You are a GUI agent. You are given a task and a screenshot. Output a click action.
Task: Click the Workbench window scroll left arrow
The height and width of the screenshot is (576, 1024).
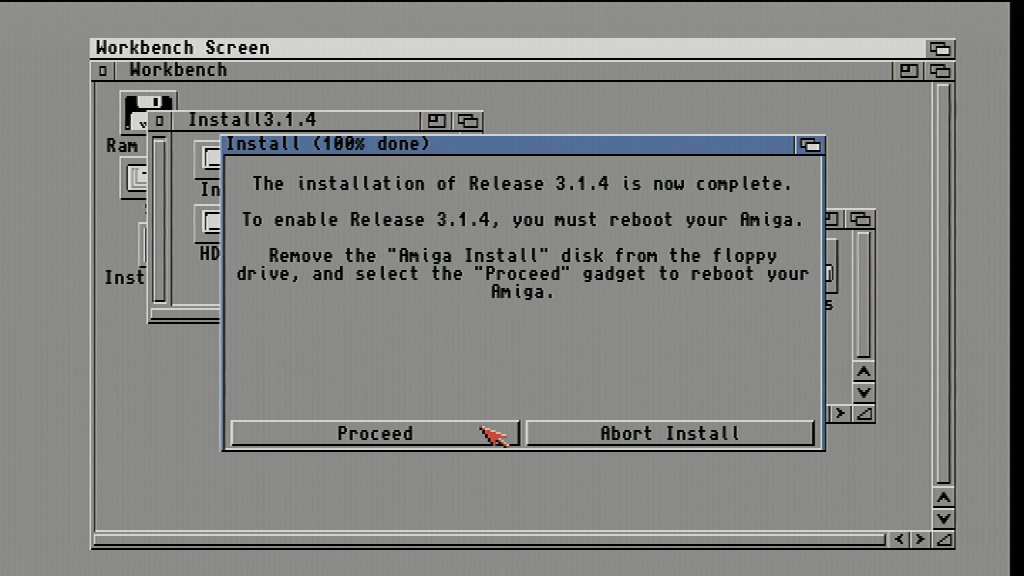point(899,539)
